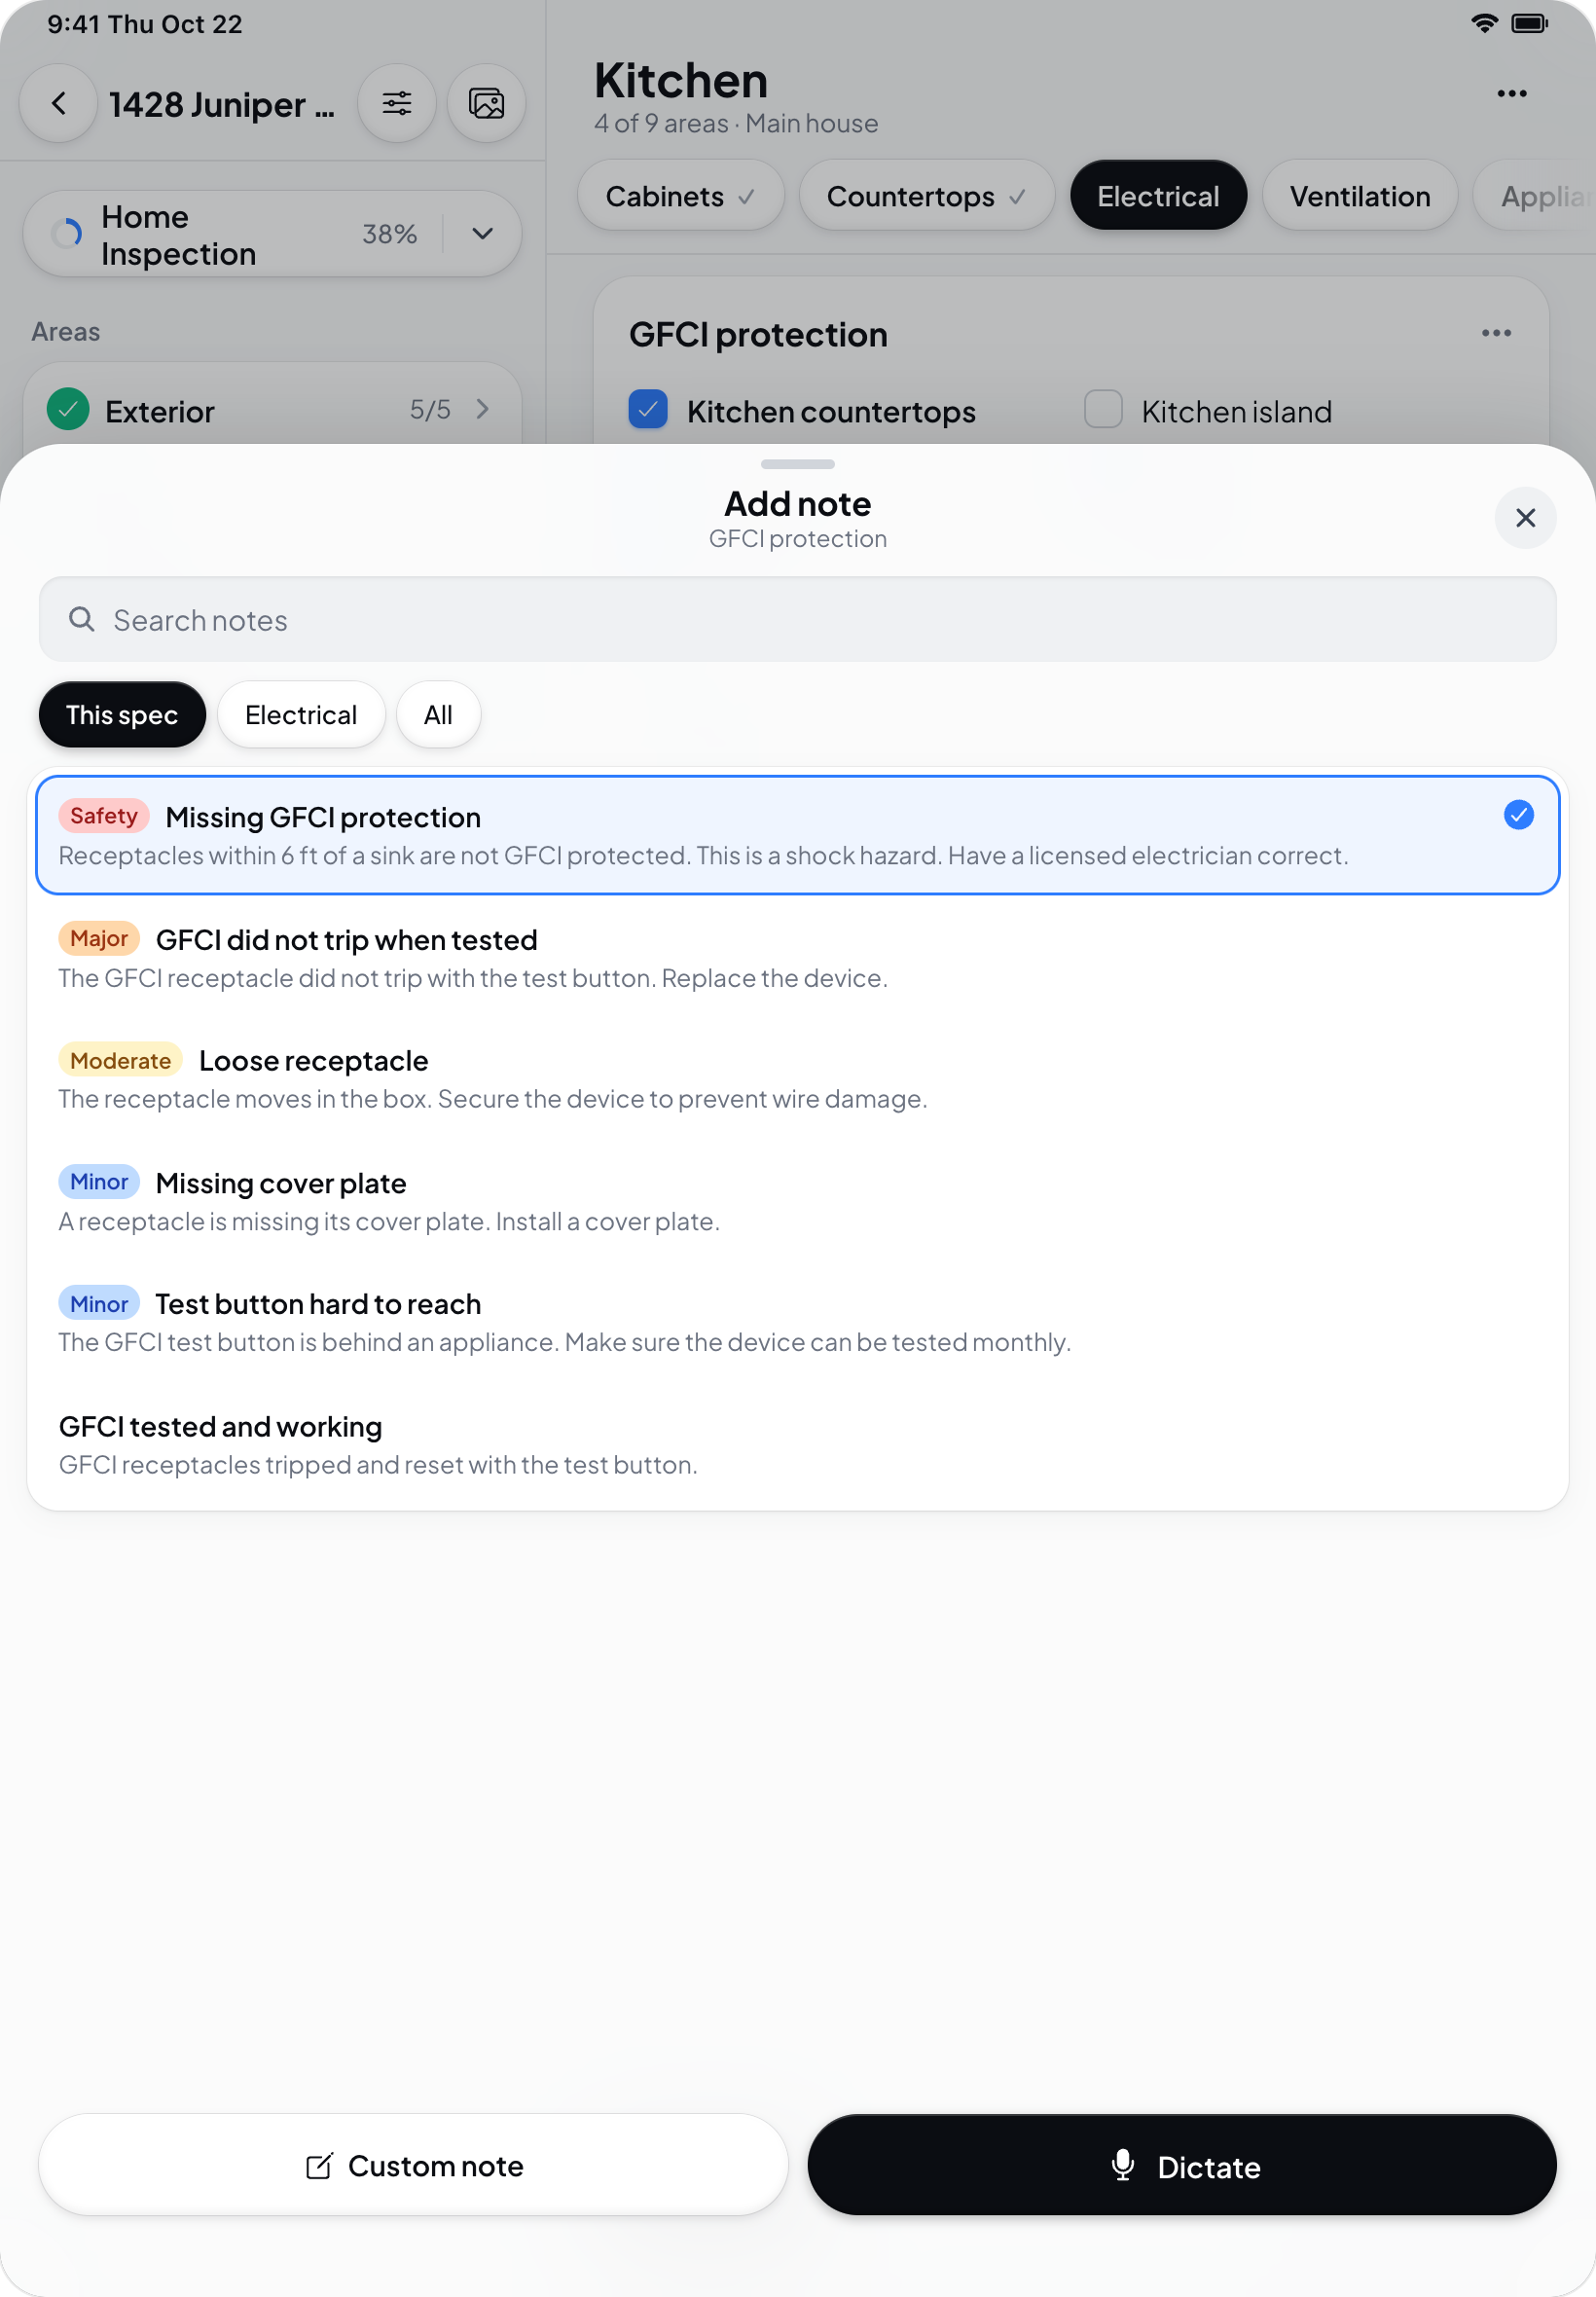This screenshot has height=2297, width=1596.
Task: Focus the Search notes field
Action: click(x=797, y=620)
